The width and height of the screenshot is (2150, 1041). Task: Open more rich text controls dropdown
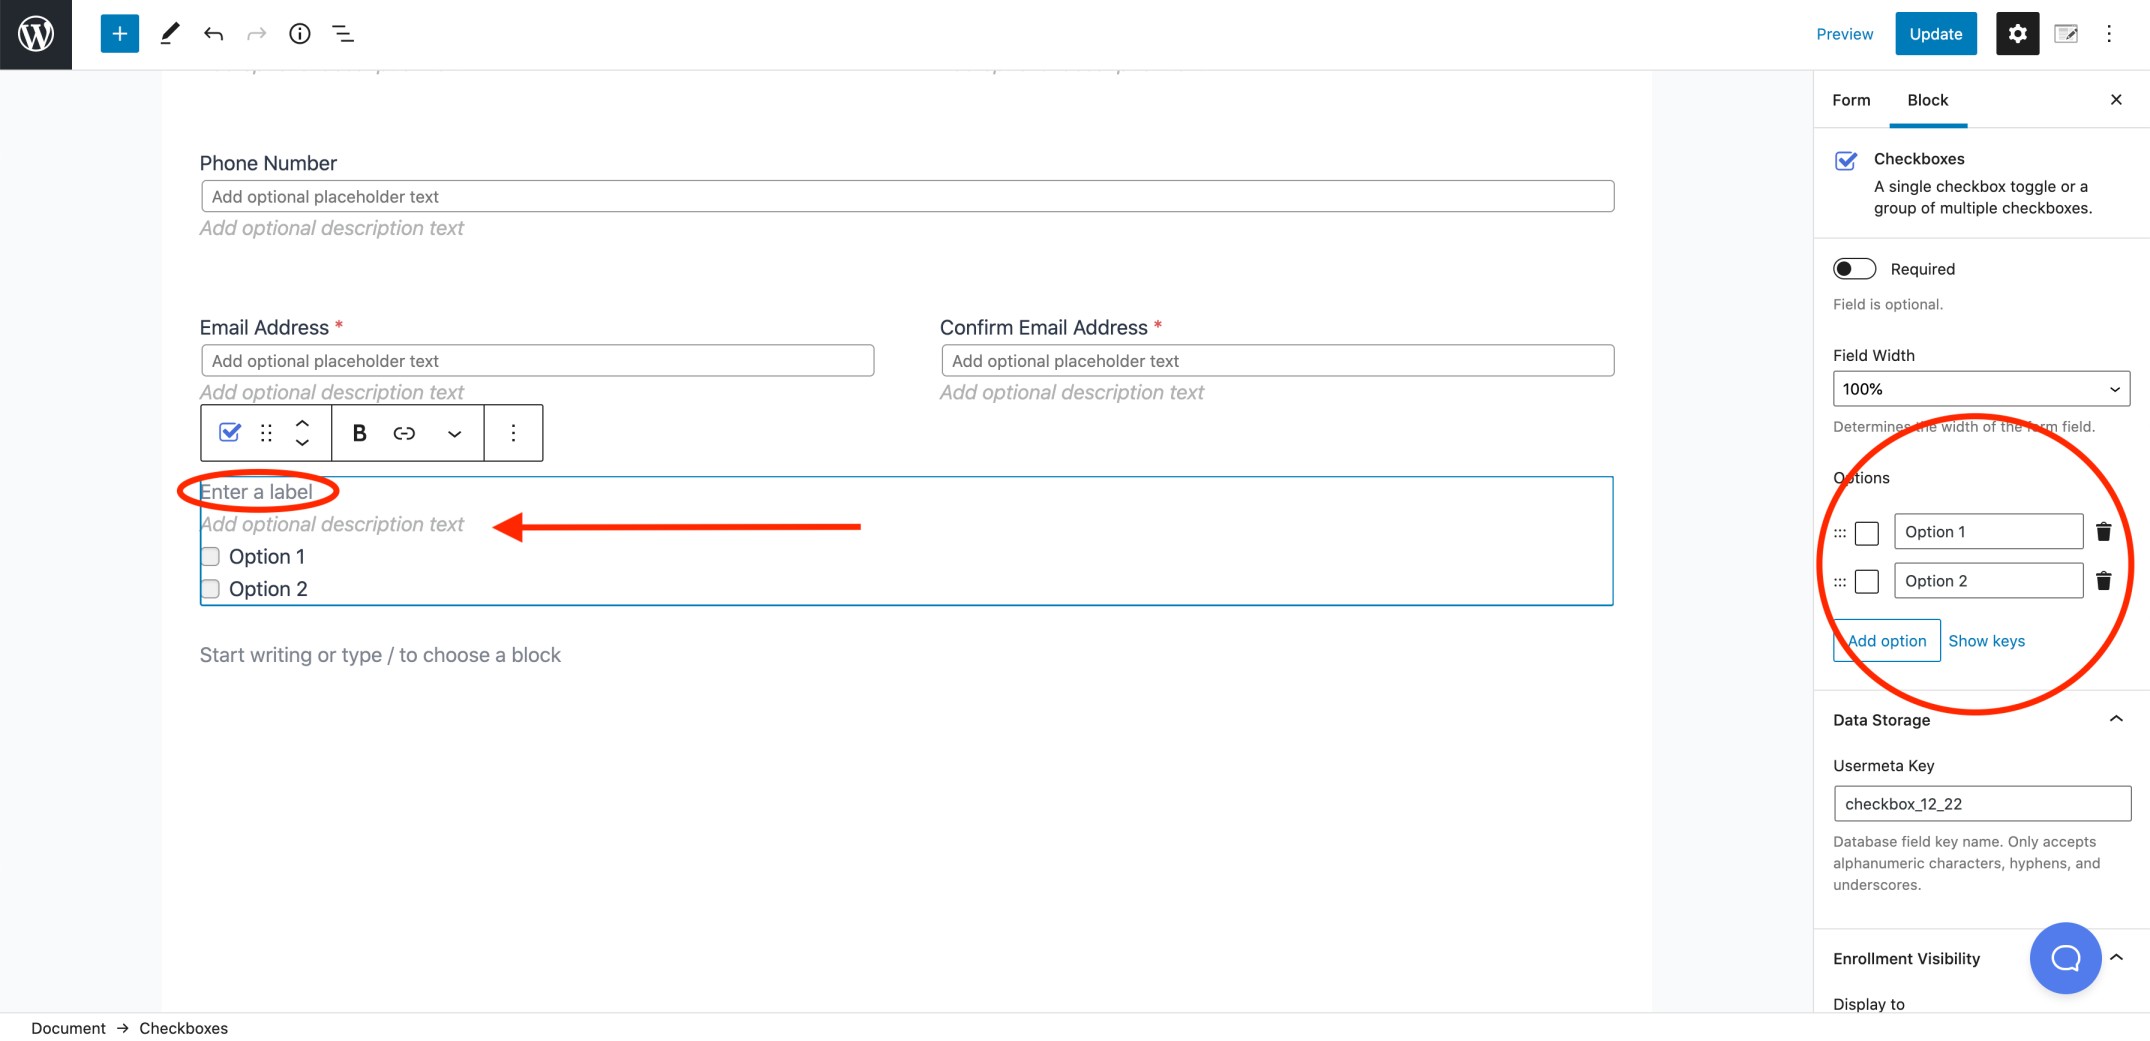point(454,433)
